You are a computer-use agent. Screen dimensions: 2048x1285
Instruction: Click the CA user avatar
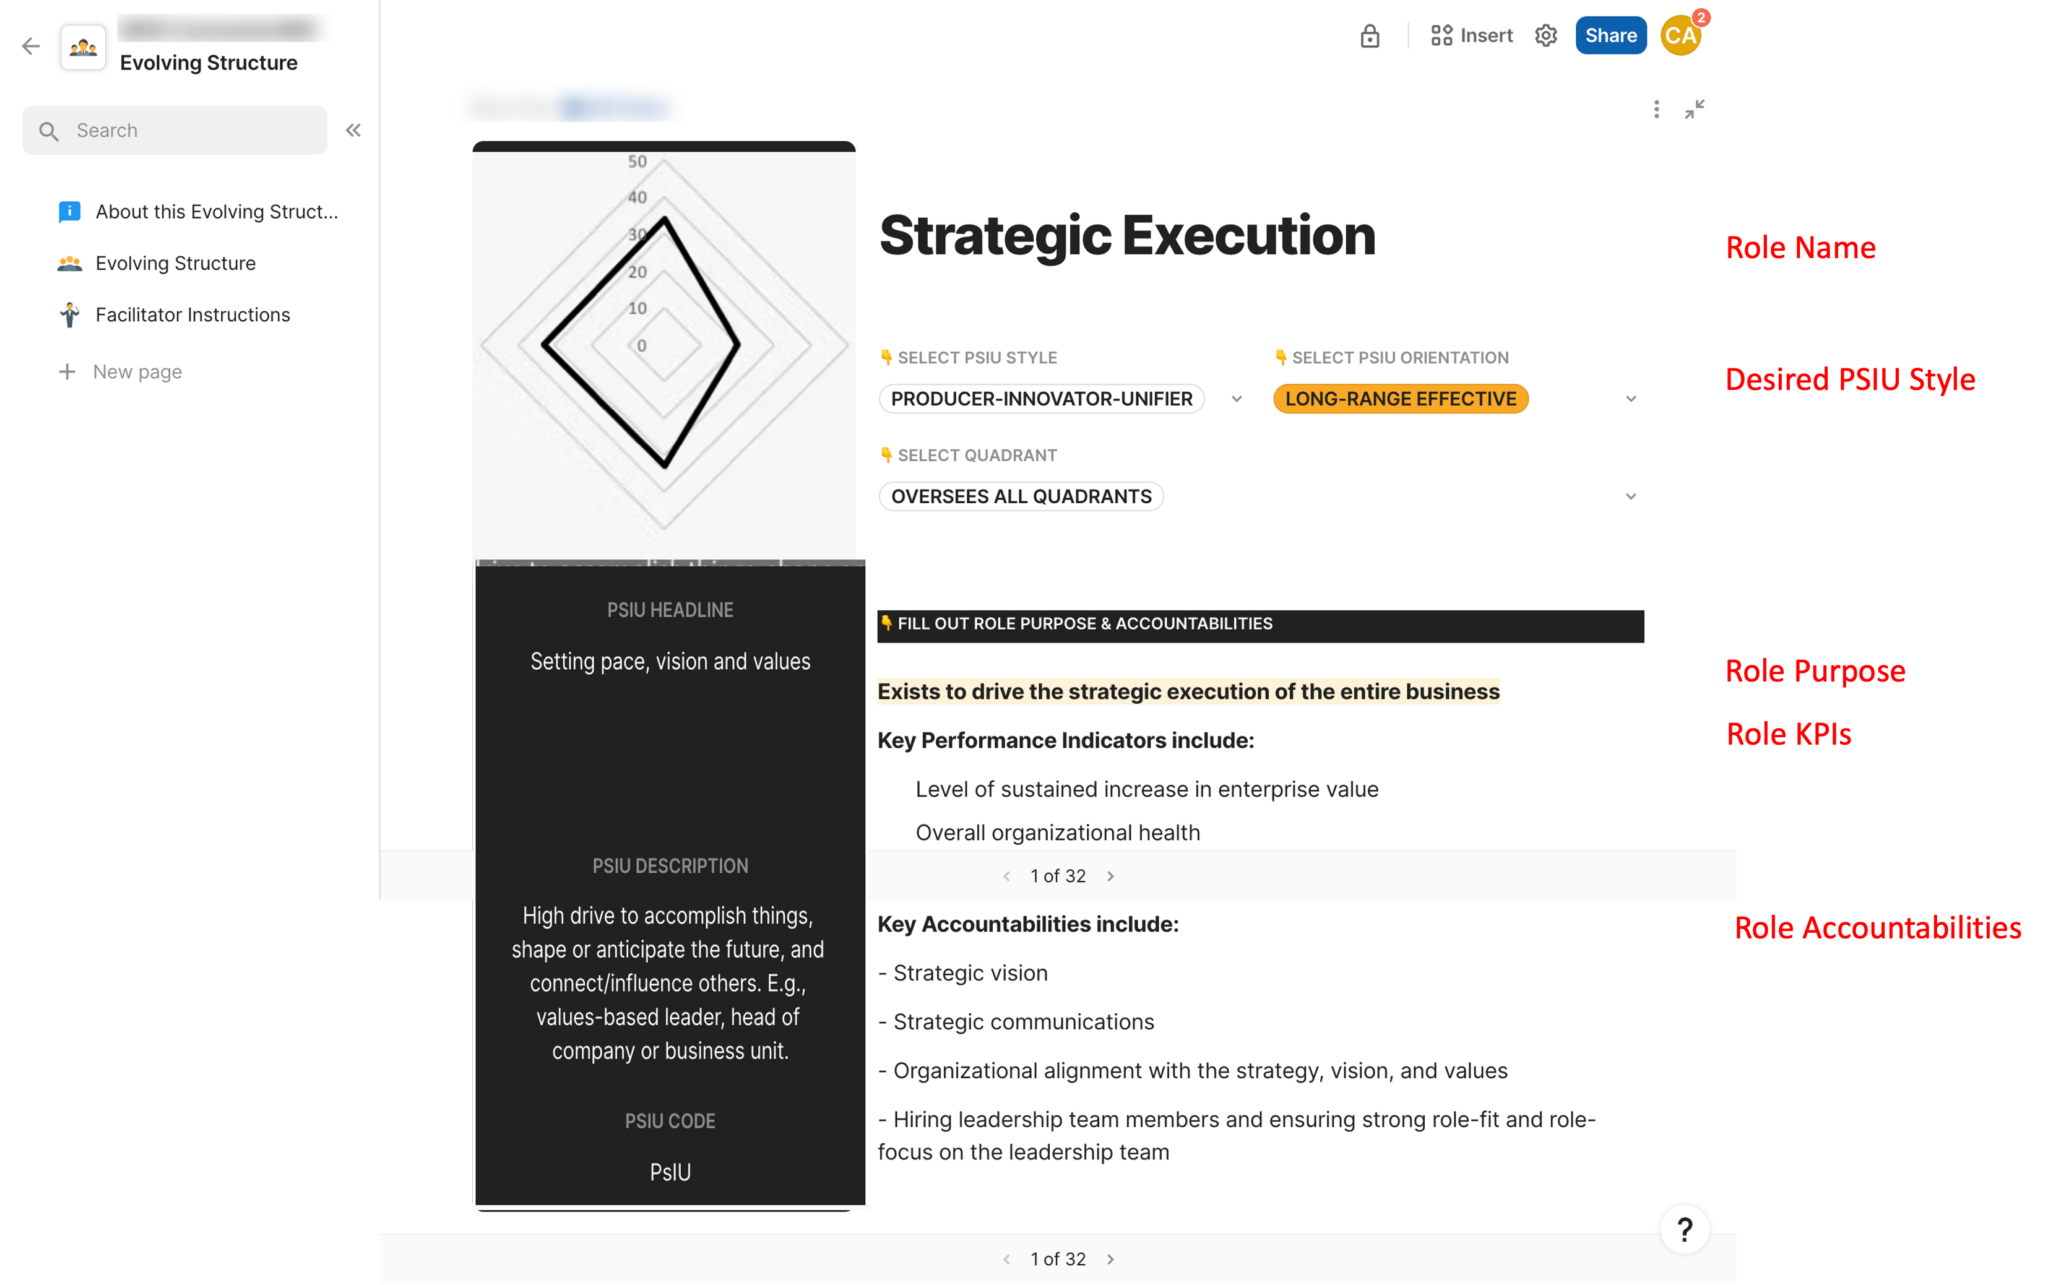tap(1681, 36)
